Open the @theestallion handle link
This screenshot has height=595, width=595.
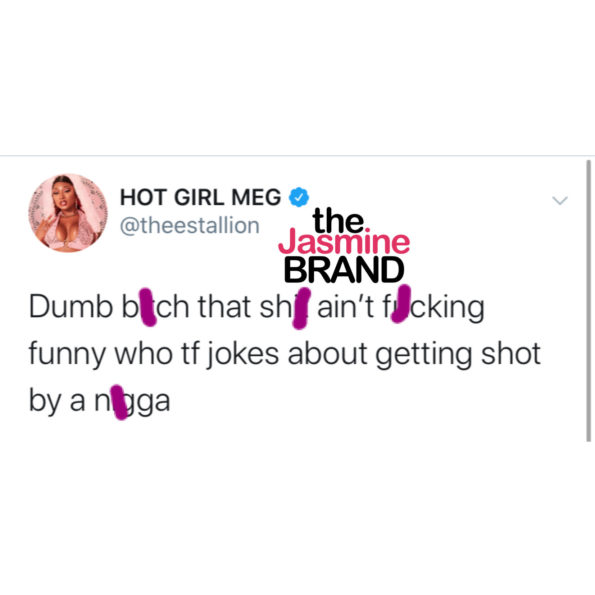(189, 226)
